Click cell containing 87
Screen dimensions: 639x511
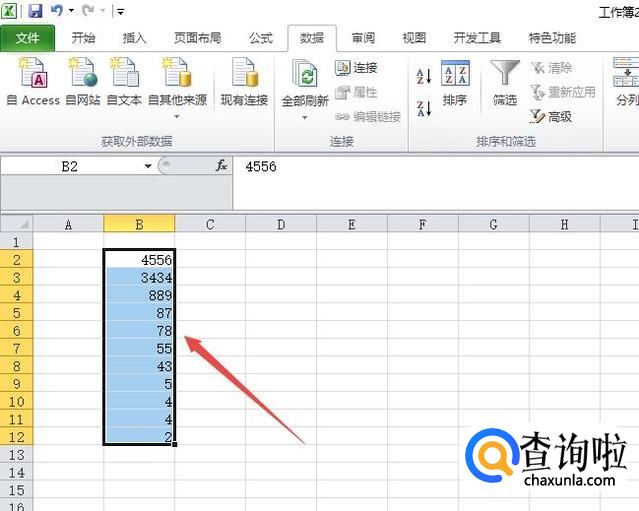coord(139,313)
